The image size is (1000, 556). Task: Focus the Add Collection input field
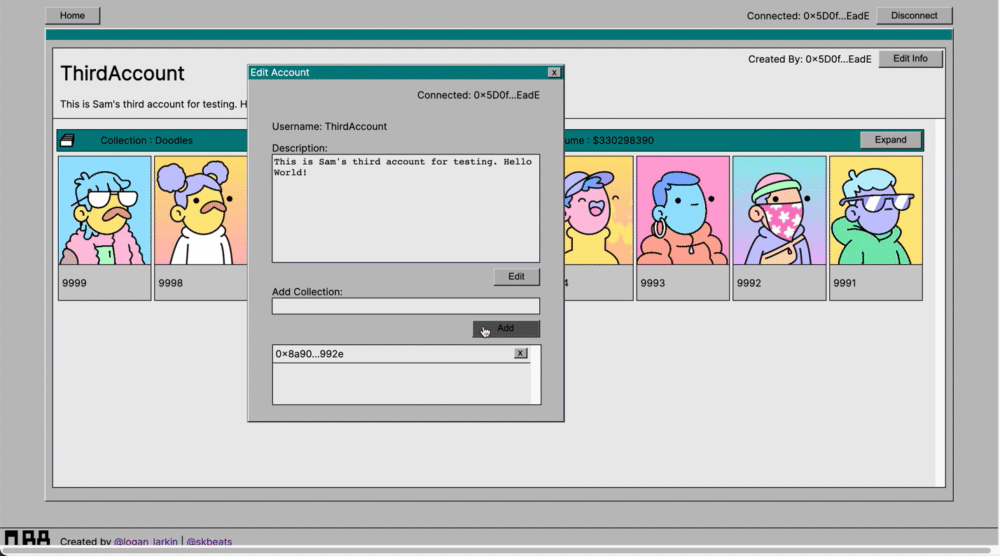pos(406,306)
